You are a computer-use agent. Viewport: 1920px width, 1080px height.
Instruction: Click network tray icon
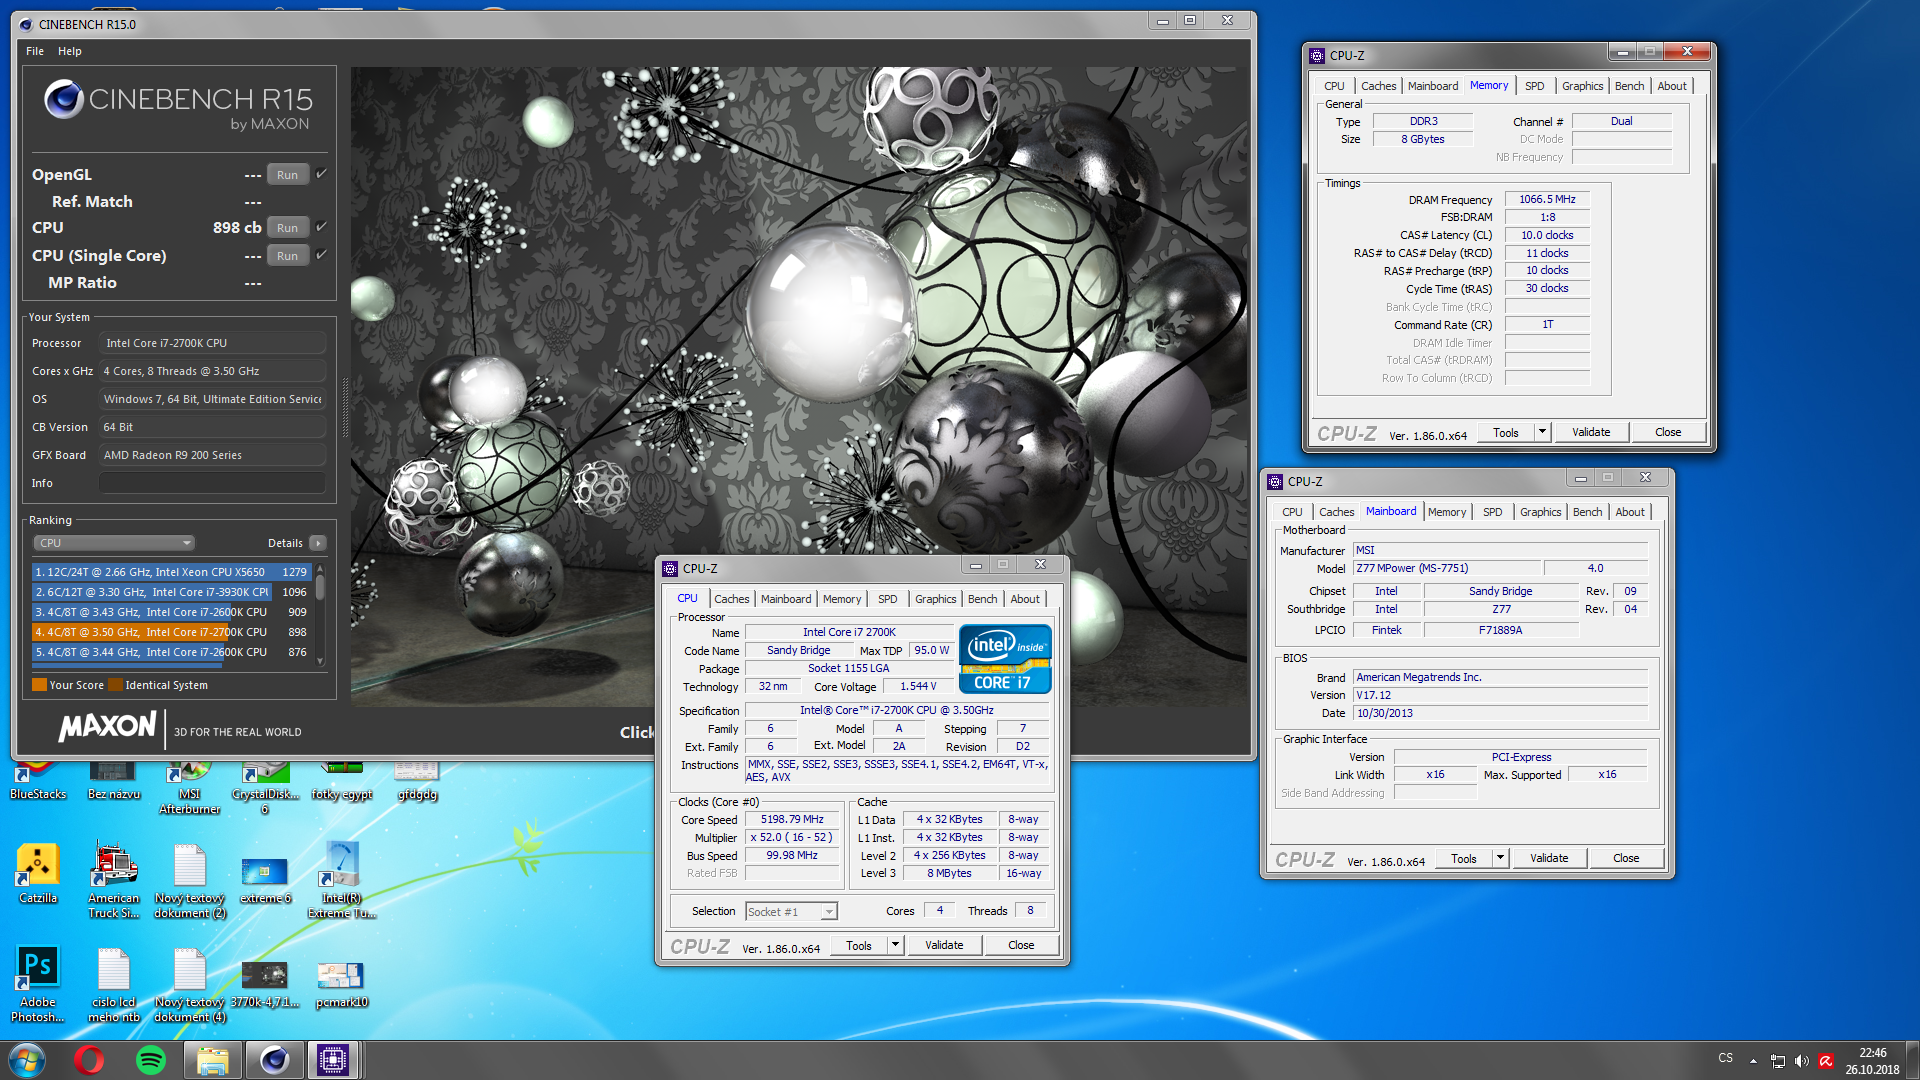coord(1777,1061)
